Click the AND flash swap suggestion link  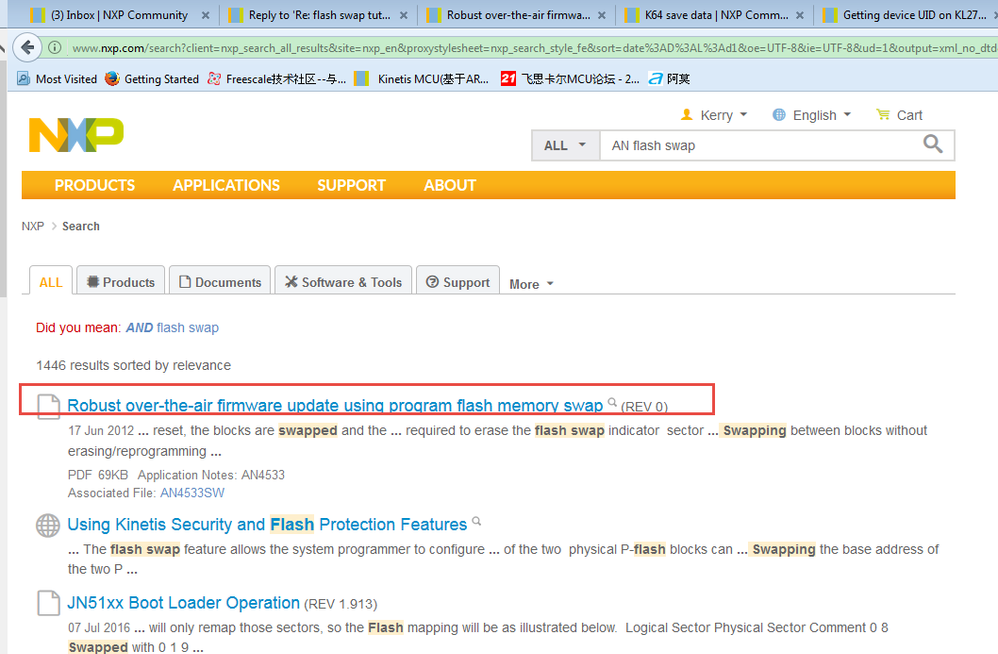172,328
